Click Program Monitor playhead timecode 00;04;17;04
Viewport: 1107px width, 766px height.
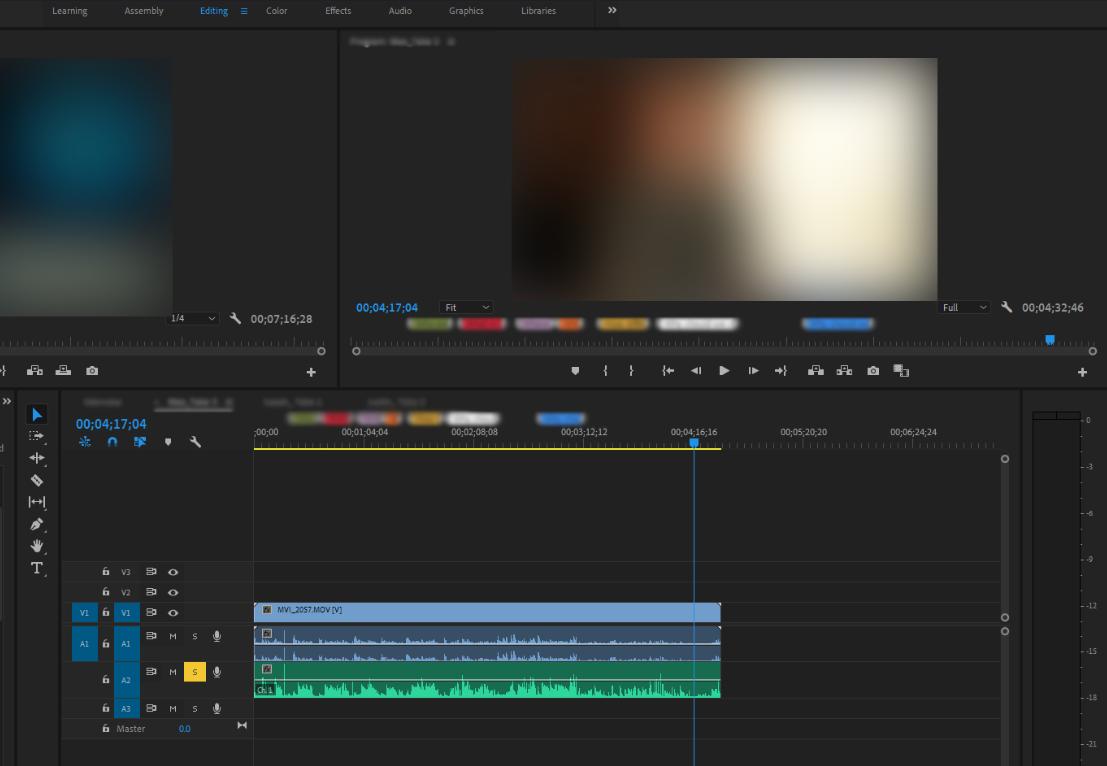(387, 308)
